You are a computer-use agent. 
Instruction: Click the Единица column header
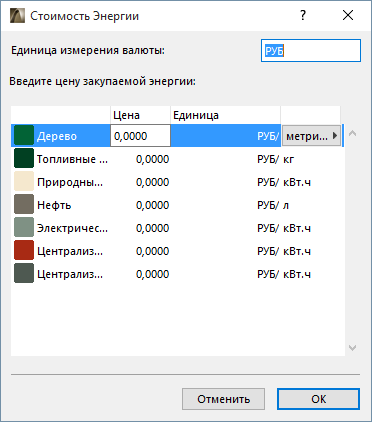[x=226, y=115]
